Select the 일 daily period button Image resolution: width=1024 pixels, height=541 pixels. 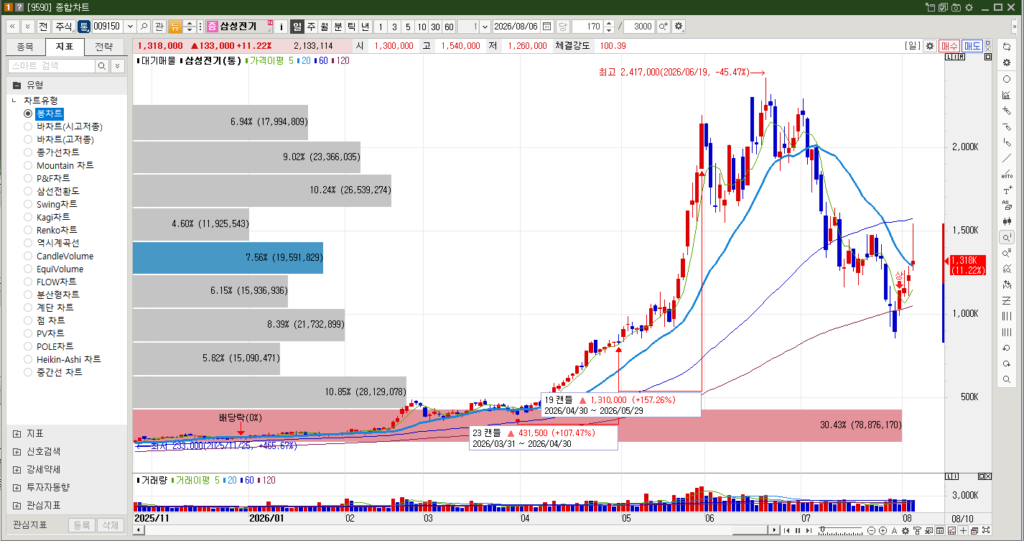(297, 27)
